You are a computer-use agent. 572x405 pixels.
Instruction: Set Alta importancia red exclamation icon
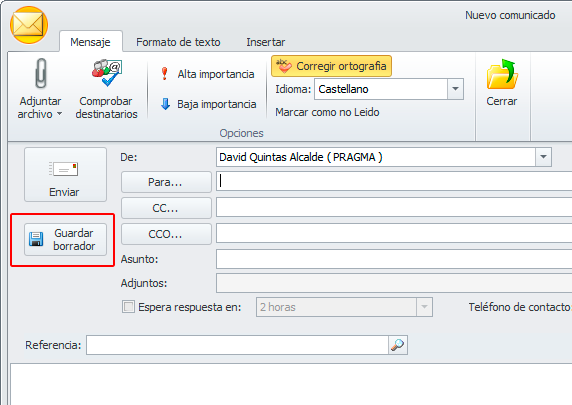165,74
